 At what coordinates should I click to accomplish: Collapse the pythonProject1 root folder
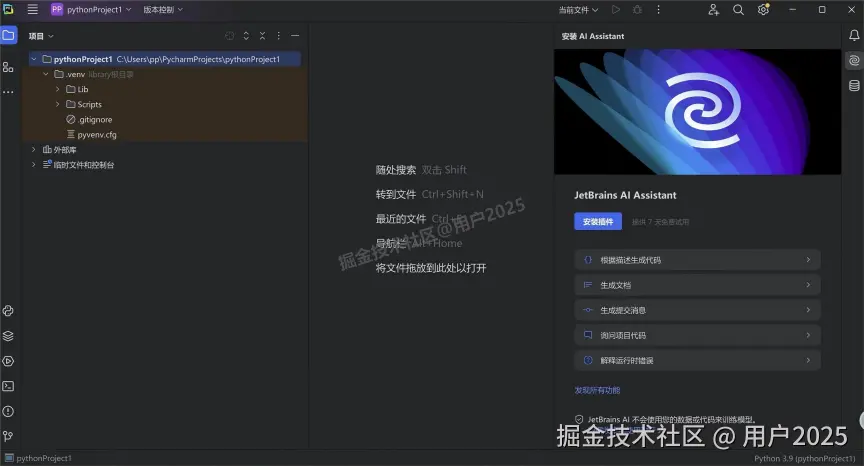(x=34, y=59)
